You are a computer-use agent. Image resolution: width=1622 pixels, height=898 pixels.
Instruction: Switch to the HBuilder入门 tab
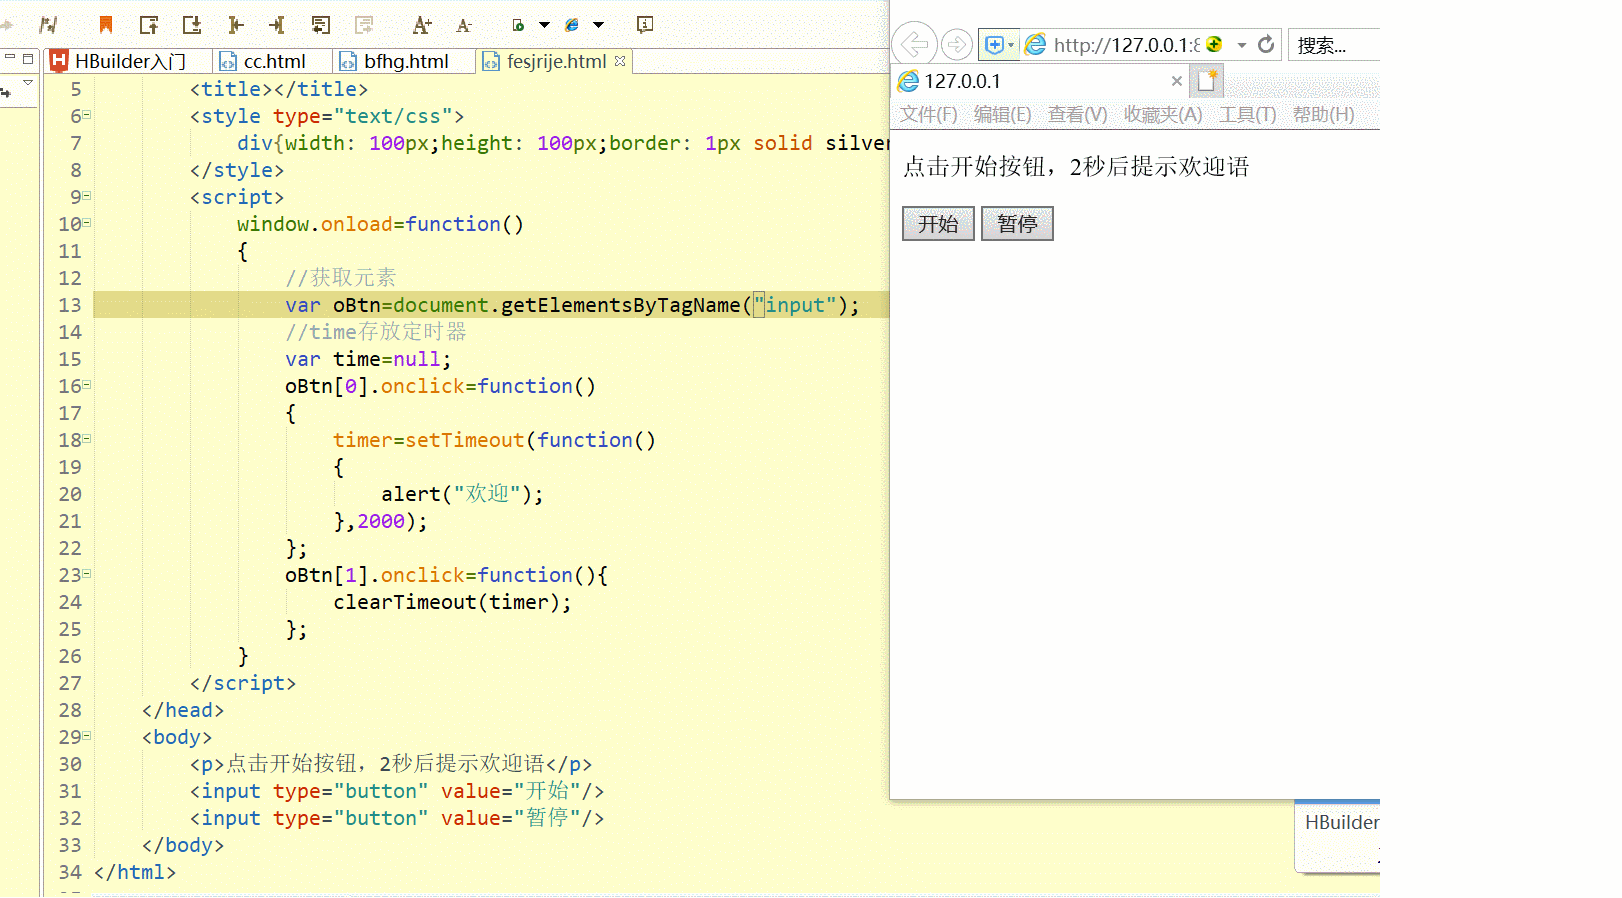[130, 62]
